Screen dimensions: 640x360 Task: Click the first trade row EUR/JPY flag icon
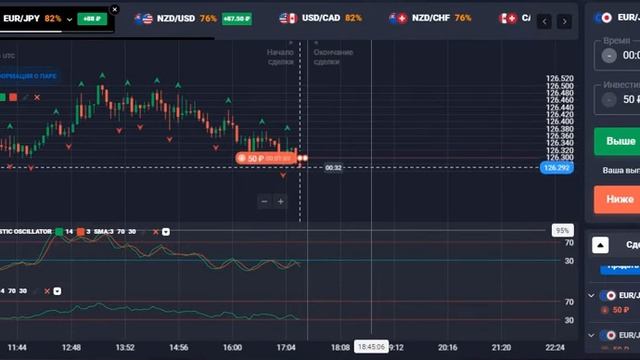pos(607,296)
